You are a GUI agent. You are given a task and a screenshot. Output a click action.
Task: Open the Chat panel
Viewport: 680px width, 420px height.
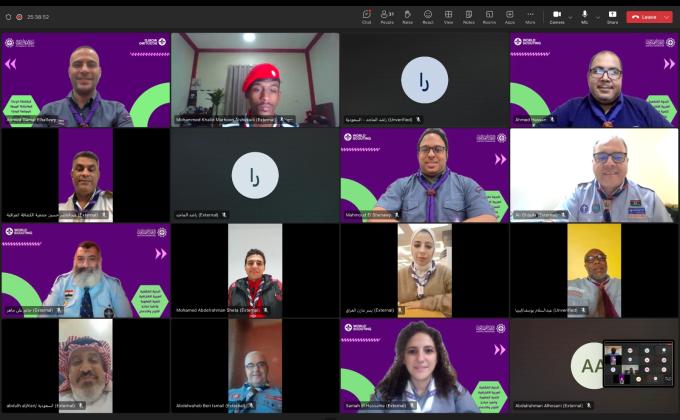[366, 16]
